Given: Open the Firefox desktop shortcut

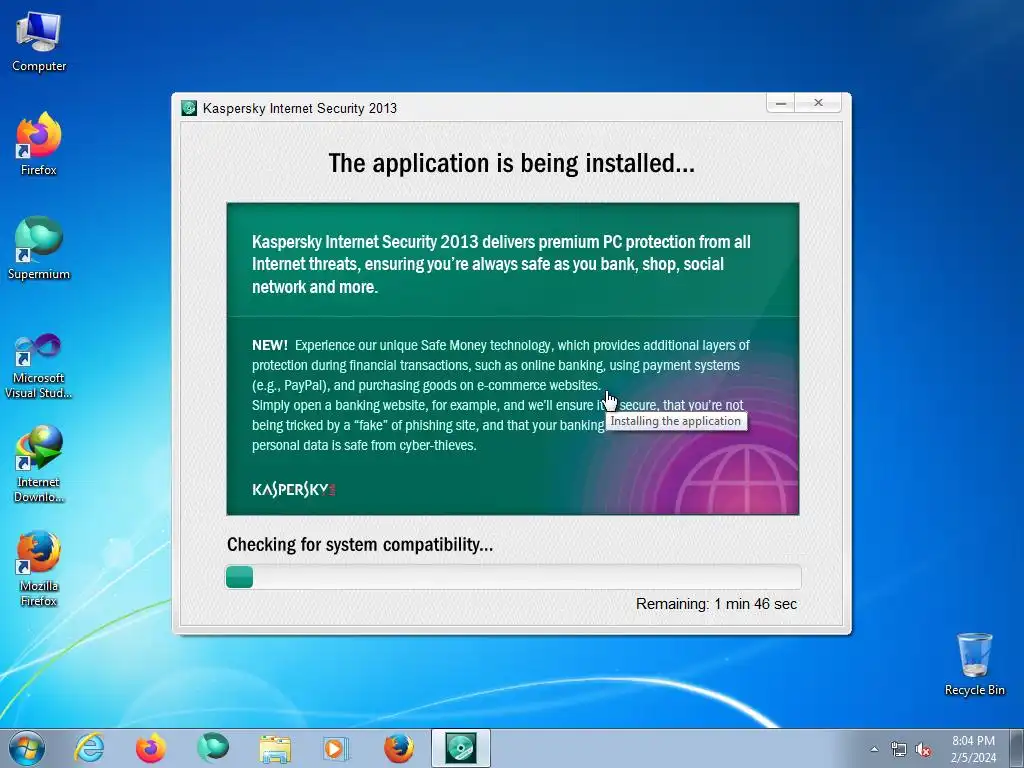Looking at the screenshot, I should [39, 144].
